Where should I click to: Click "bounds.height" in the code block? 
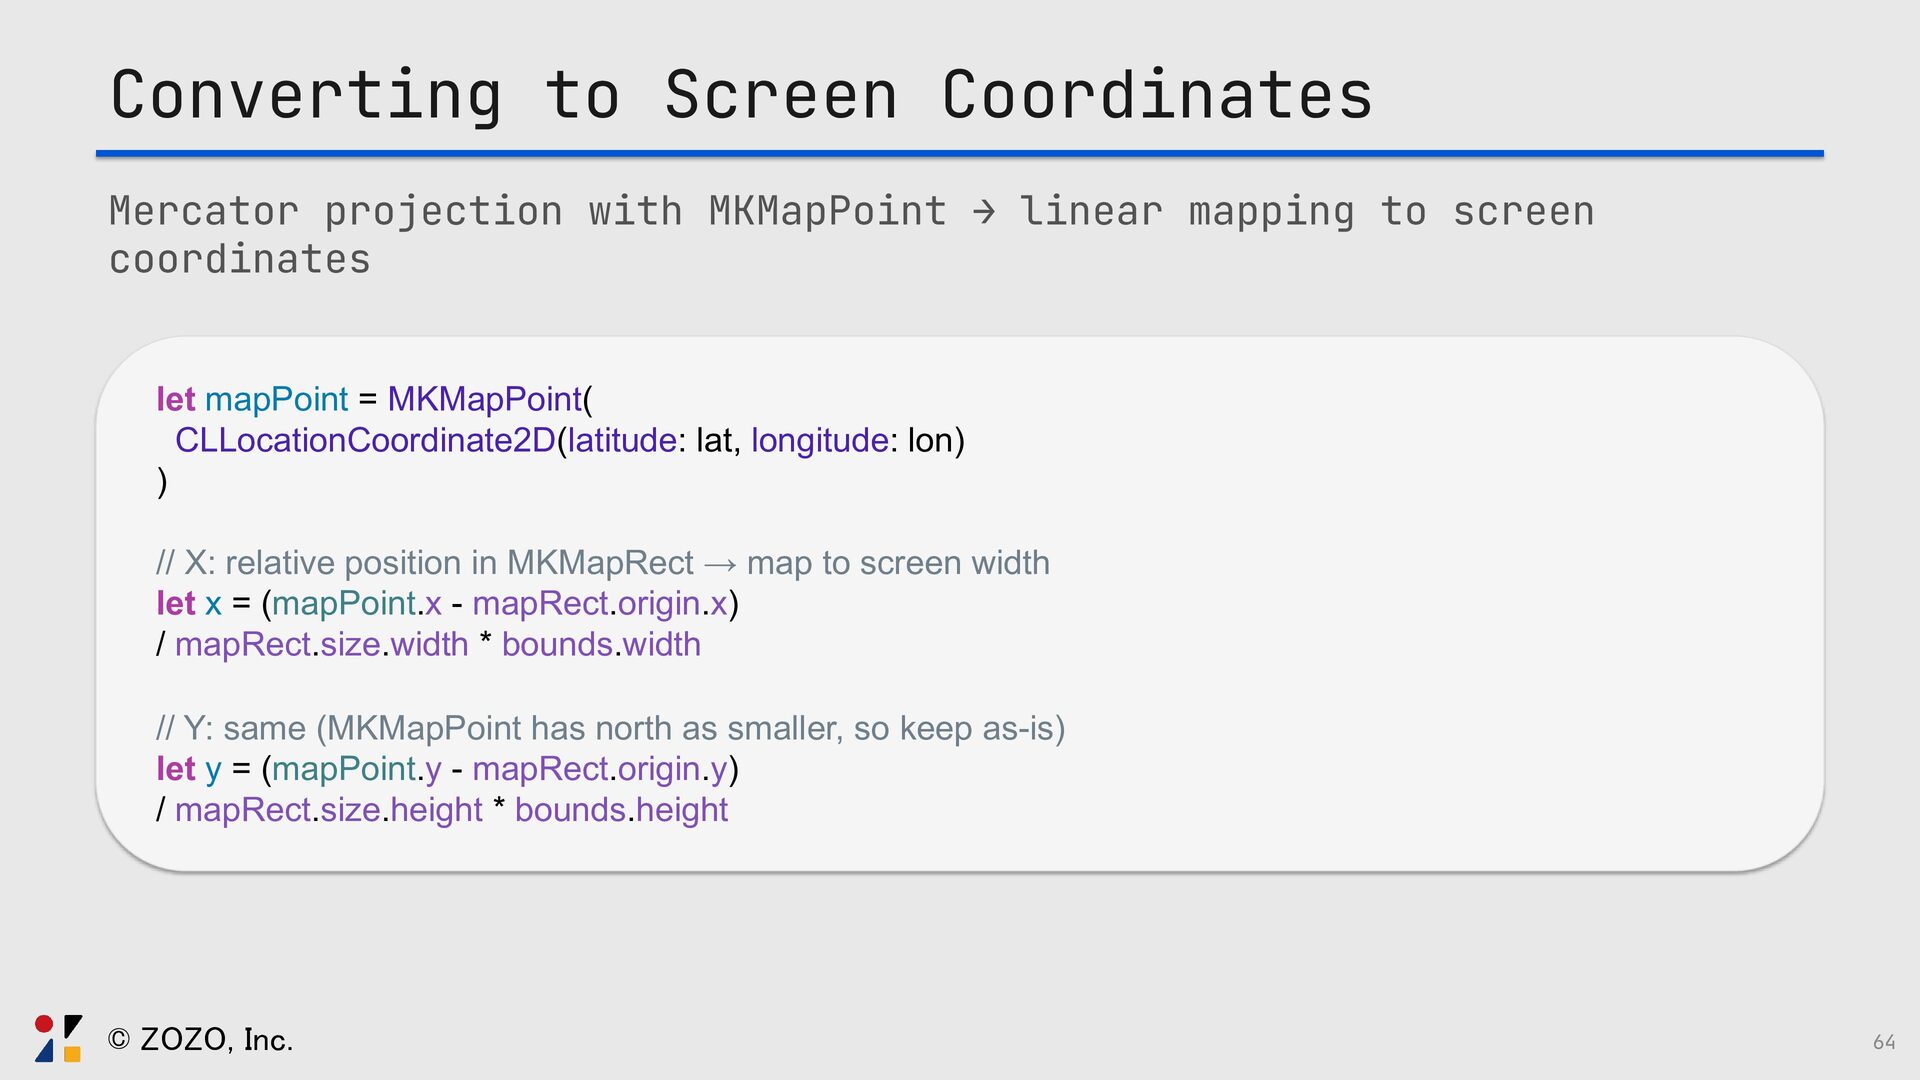point(621,810)
